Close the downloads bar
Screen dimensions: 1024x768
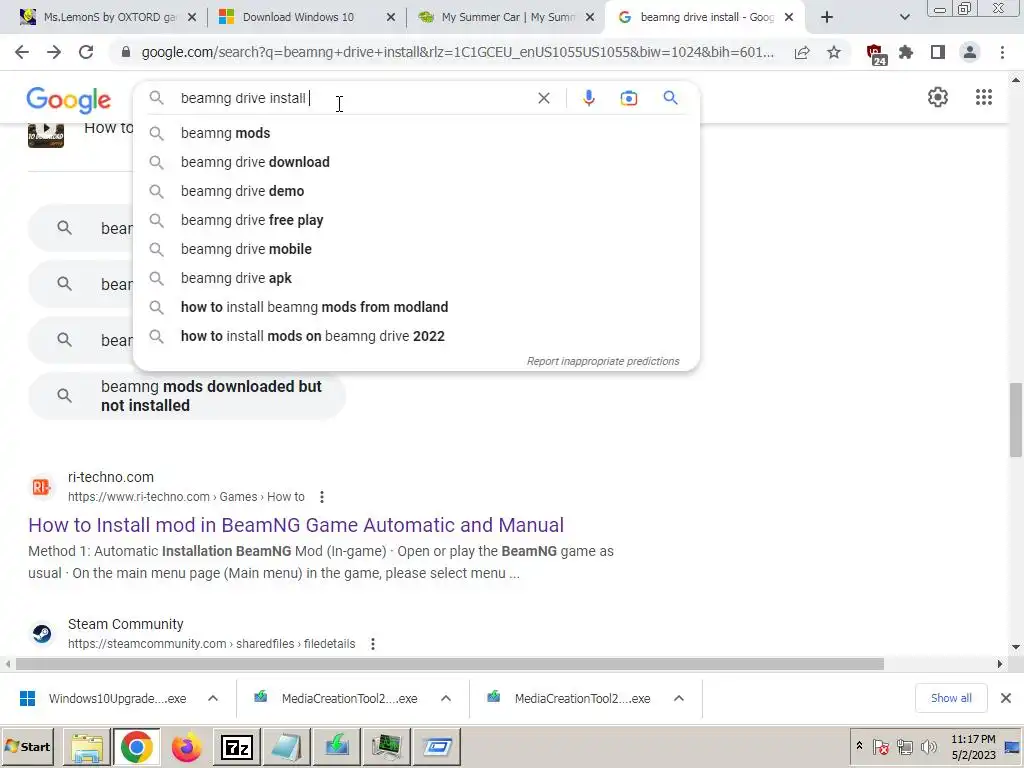tap(1006, 698)
